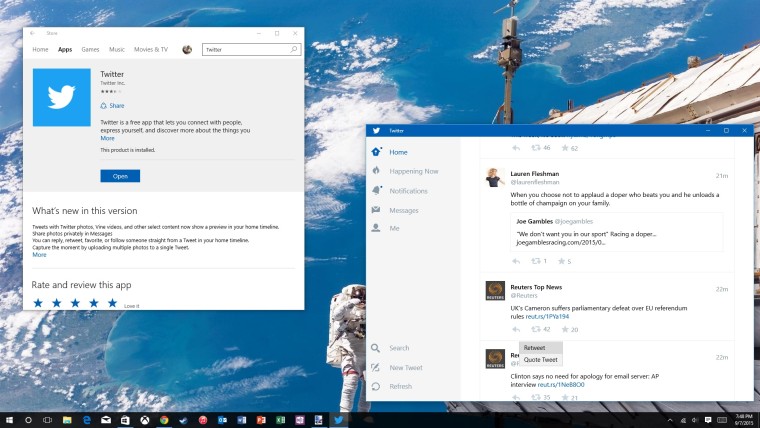Go back with the Store back arrow

(32, 33)
